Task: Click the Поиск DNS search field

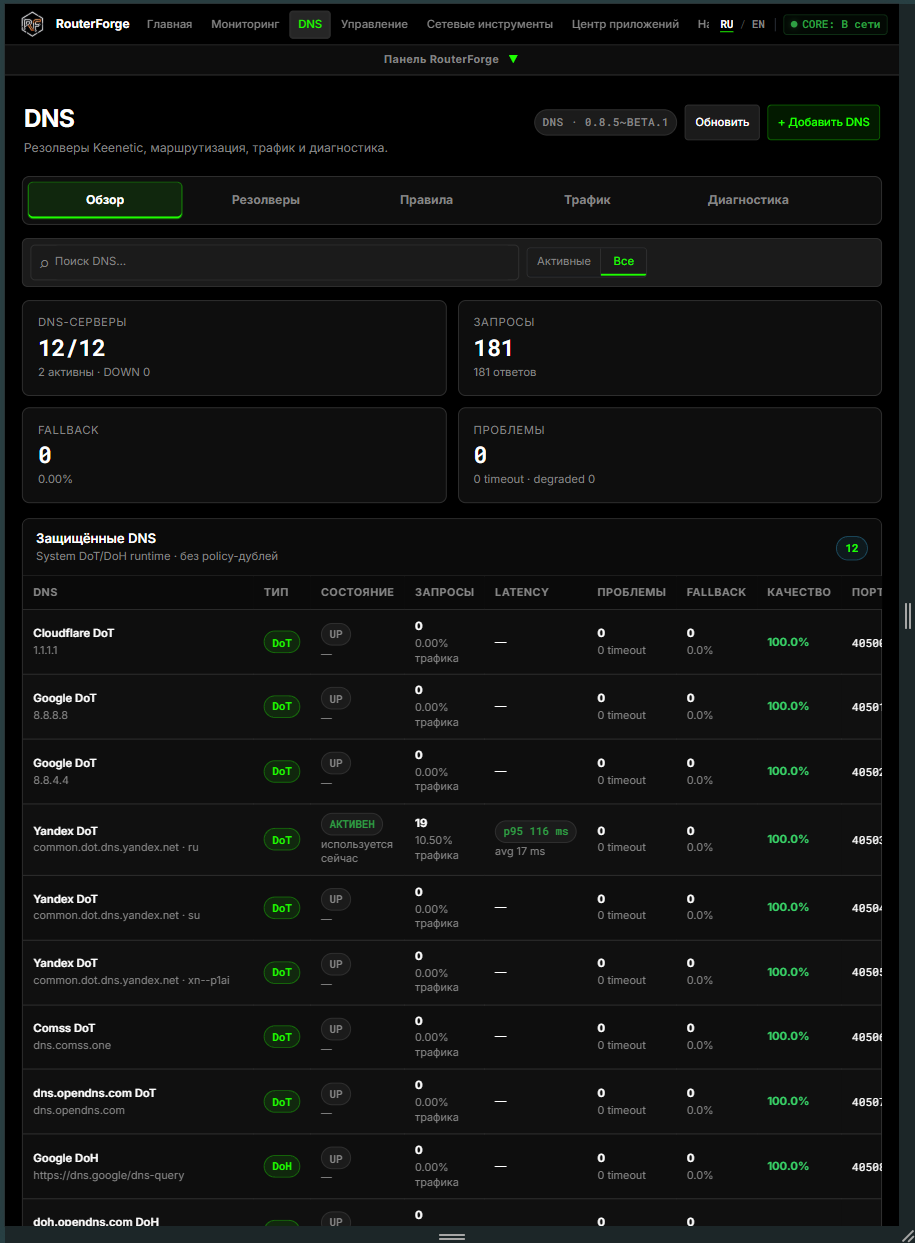Action: click(274, 262)
